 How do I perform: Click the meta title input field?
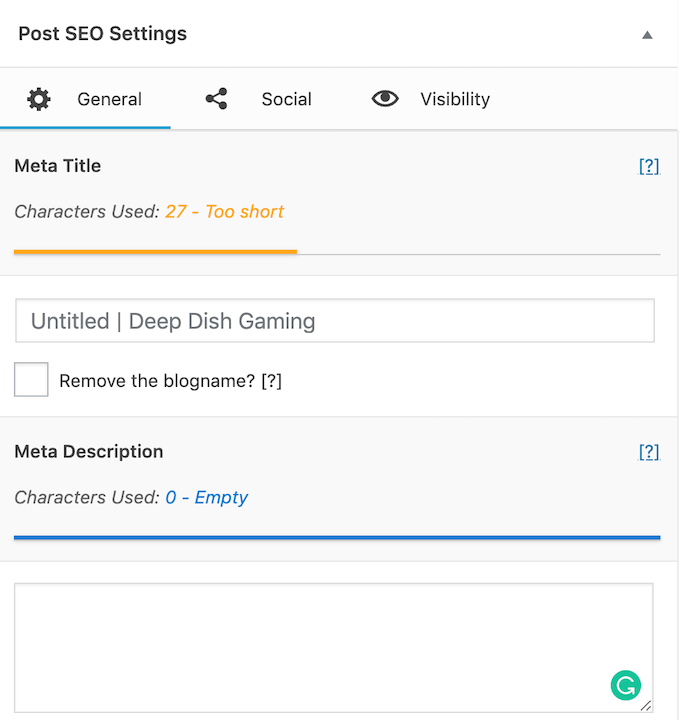[x=335, y=321]
